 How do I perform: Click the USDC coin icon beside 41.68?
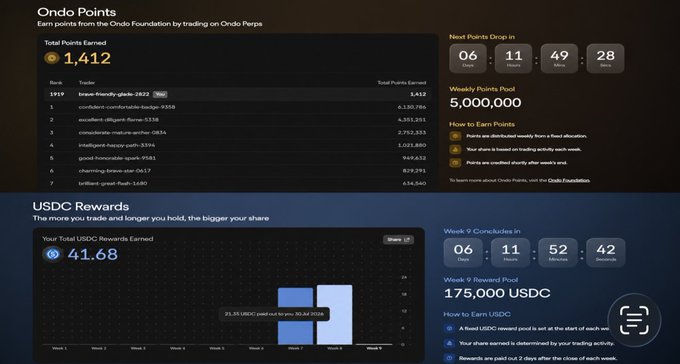(52, 254)
